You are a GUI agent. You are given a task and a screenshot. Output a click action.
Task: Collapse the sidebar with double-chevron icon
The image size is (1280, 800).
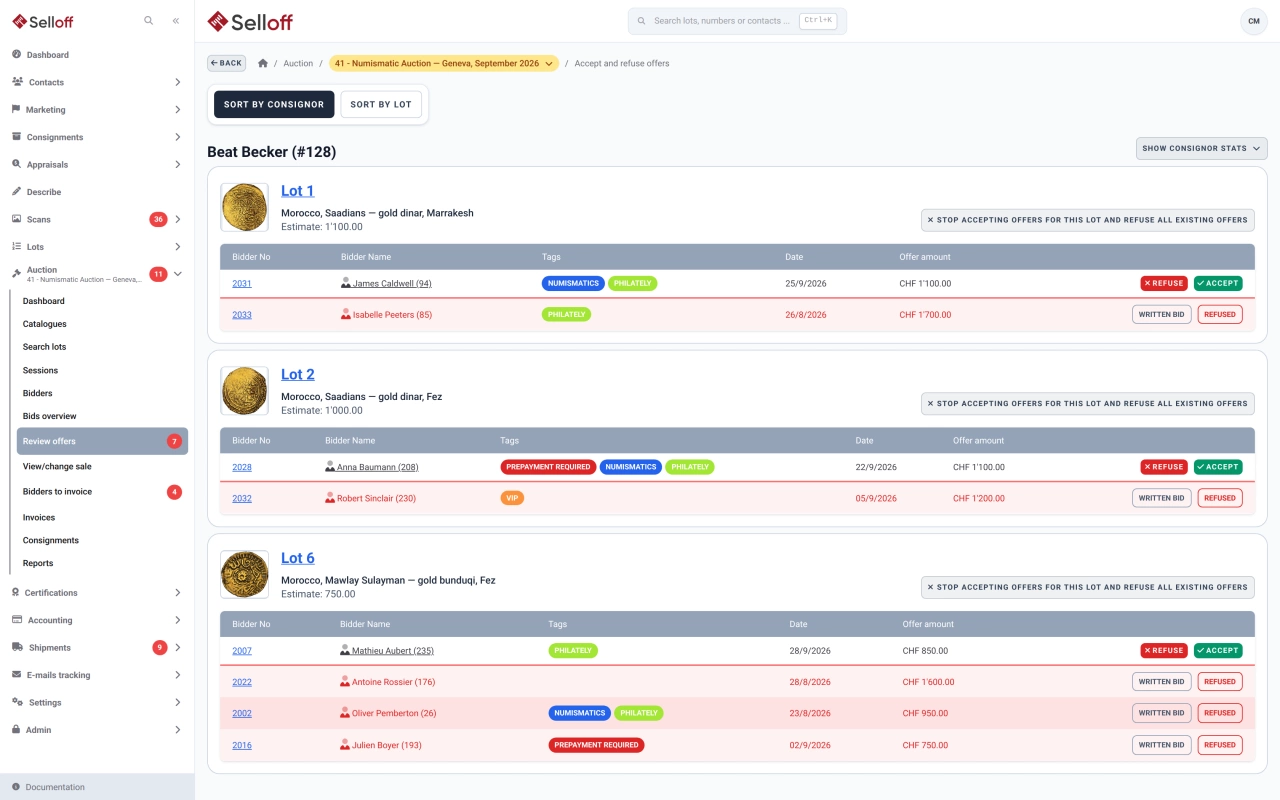pyautogui.click(x=176, y=20)
